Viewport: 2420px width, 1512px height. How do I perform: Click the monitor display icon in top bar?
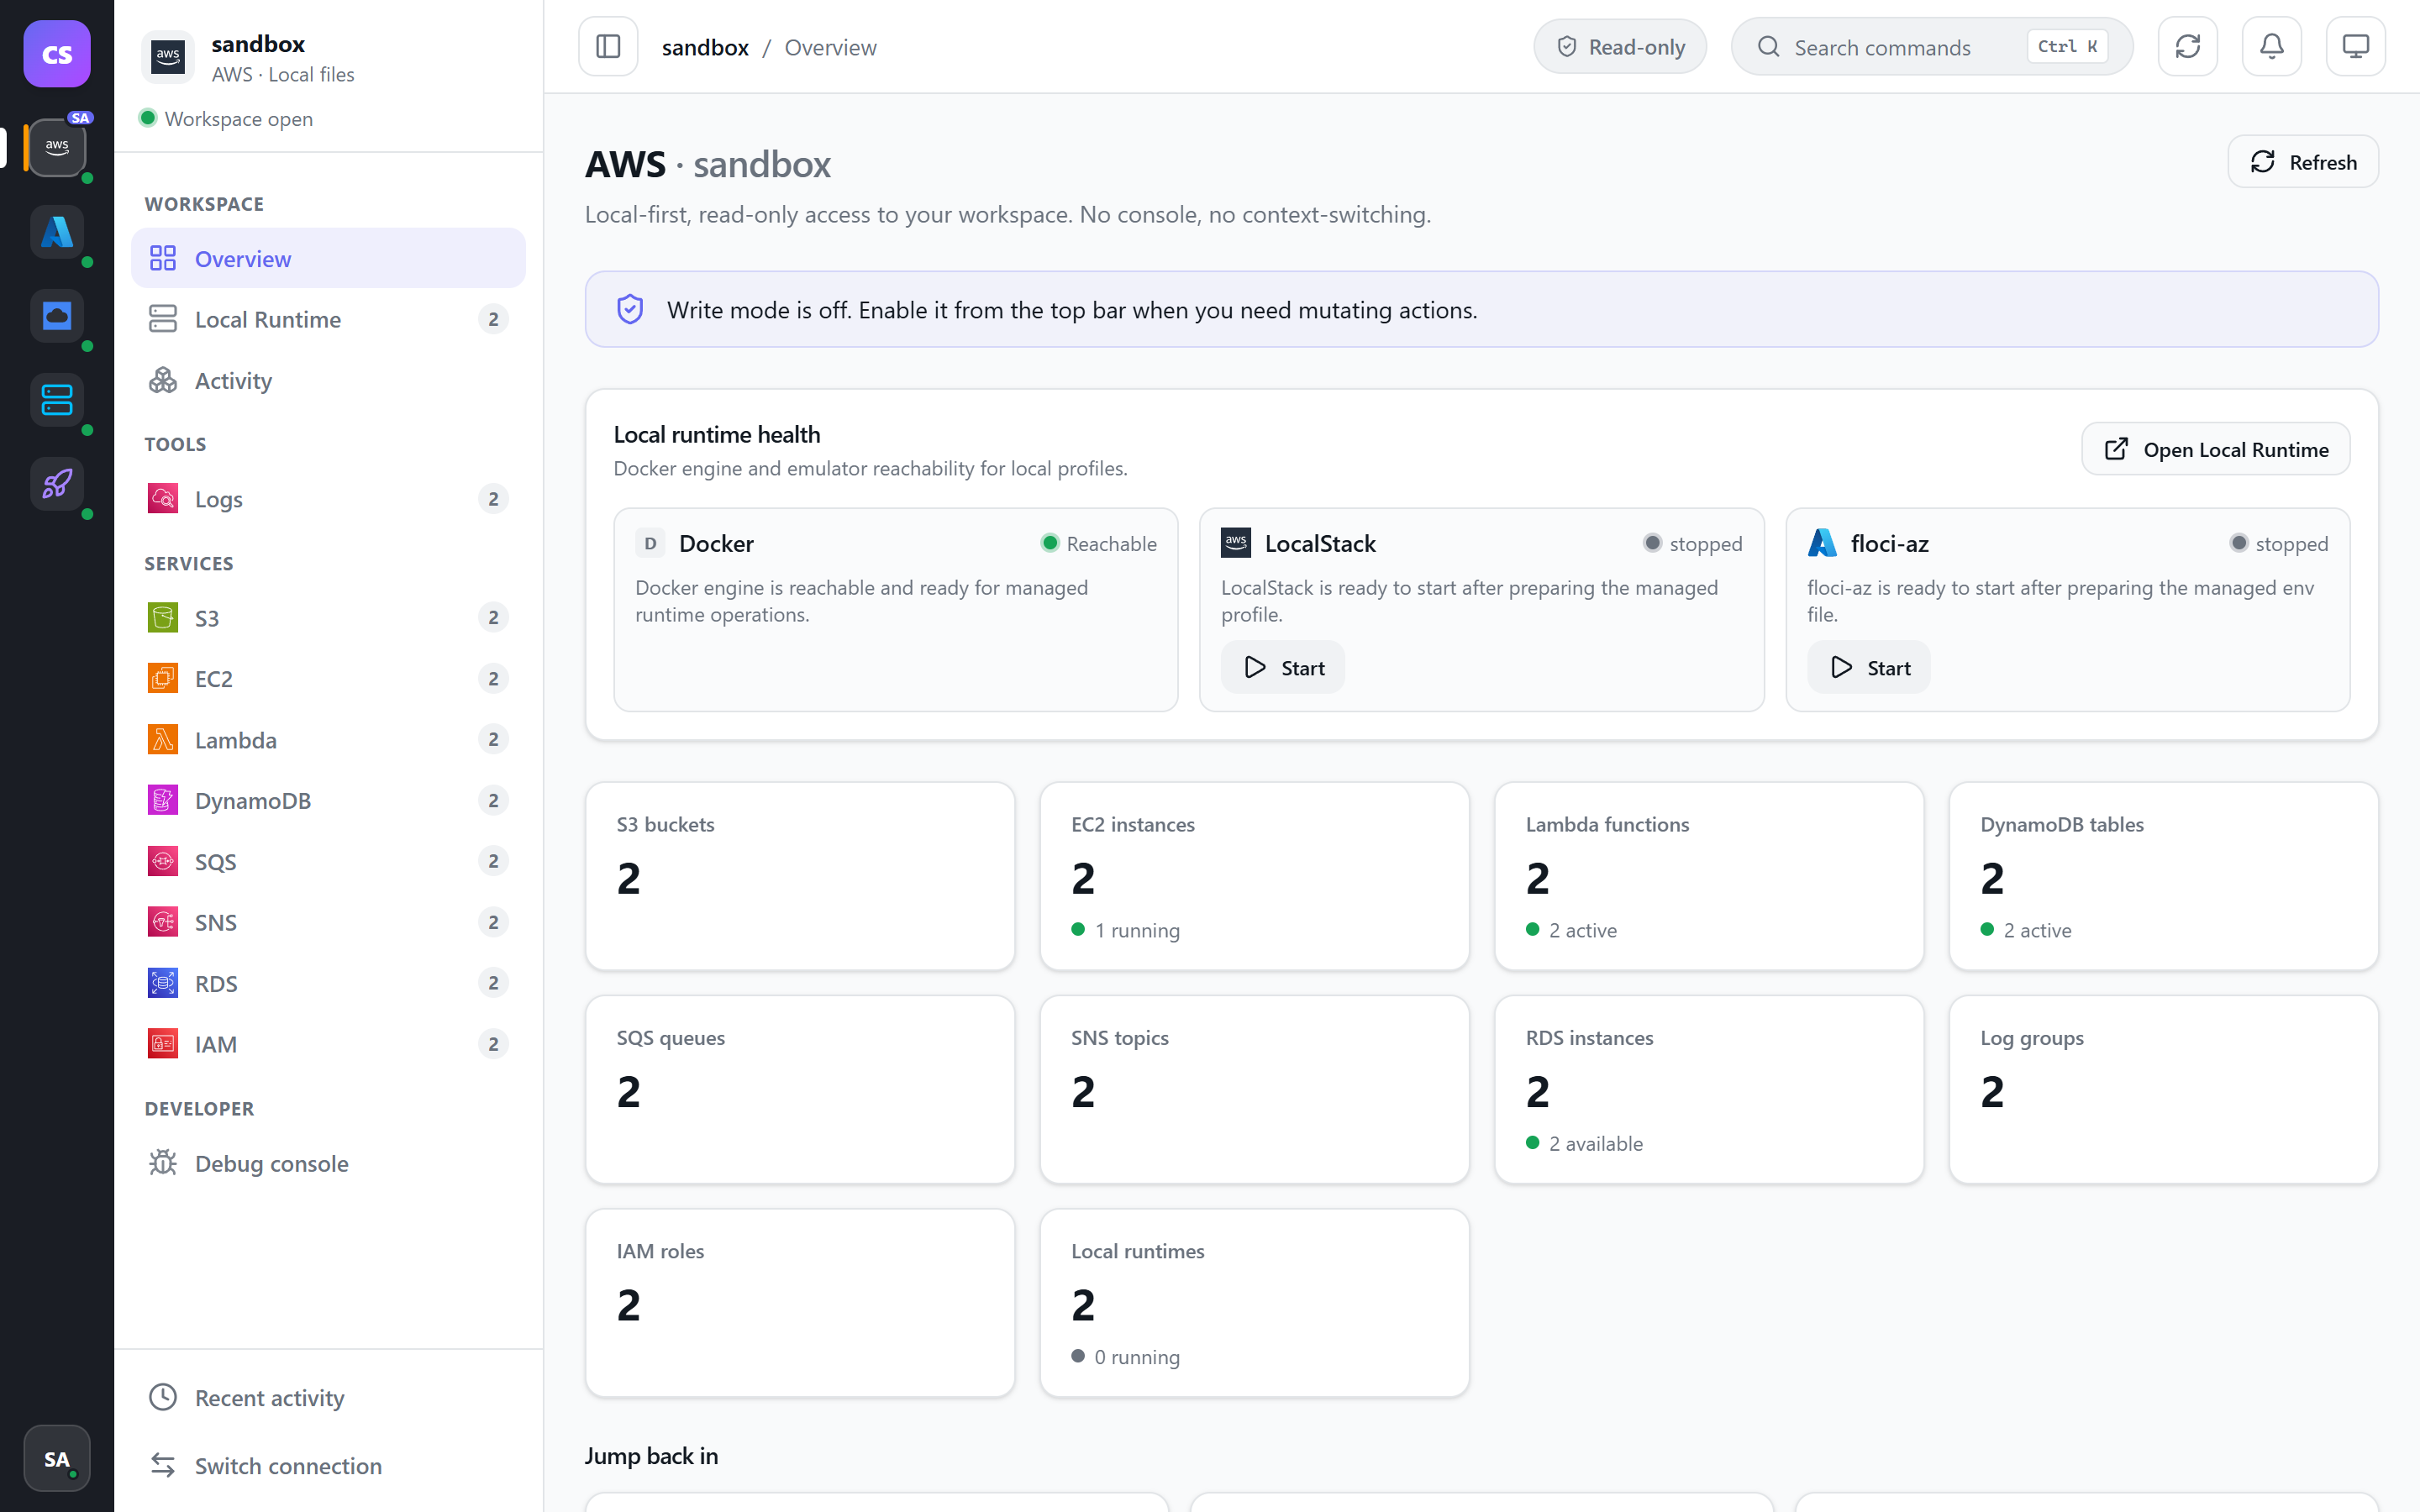pos(2356,47)
